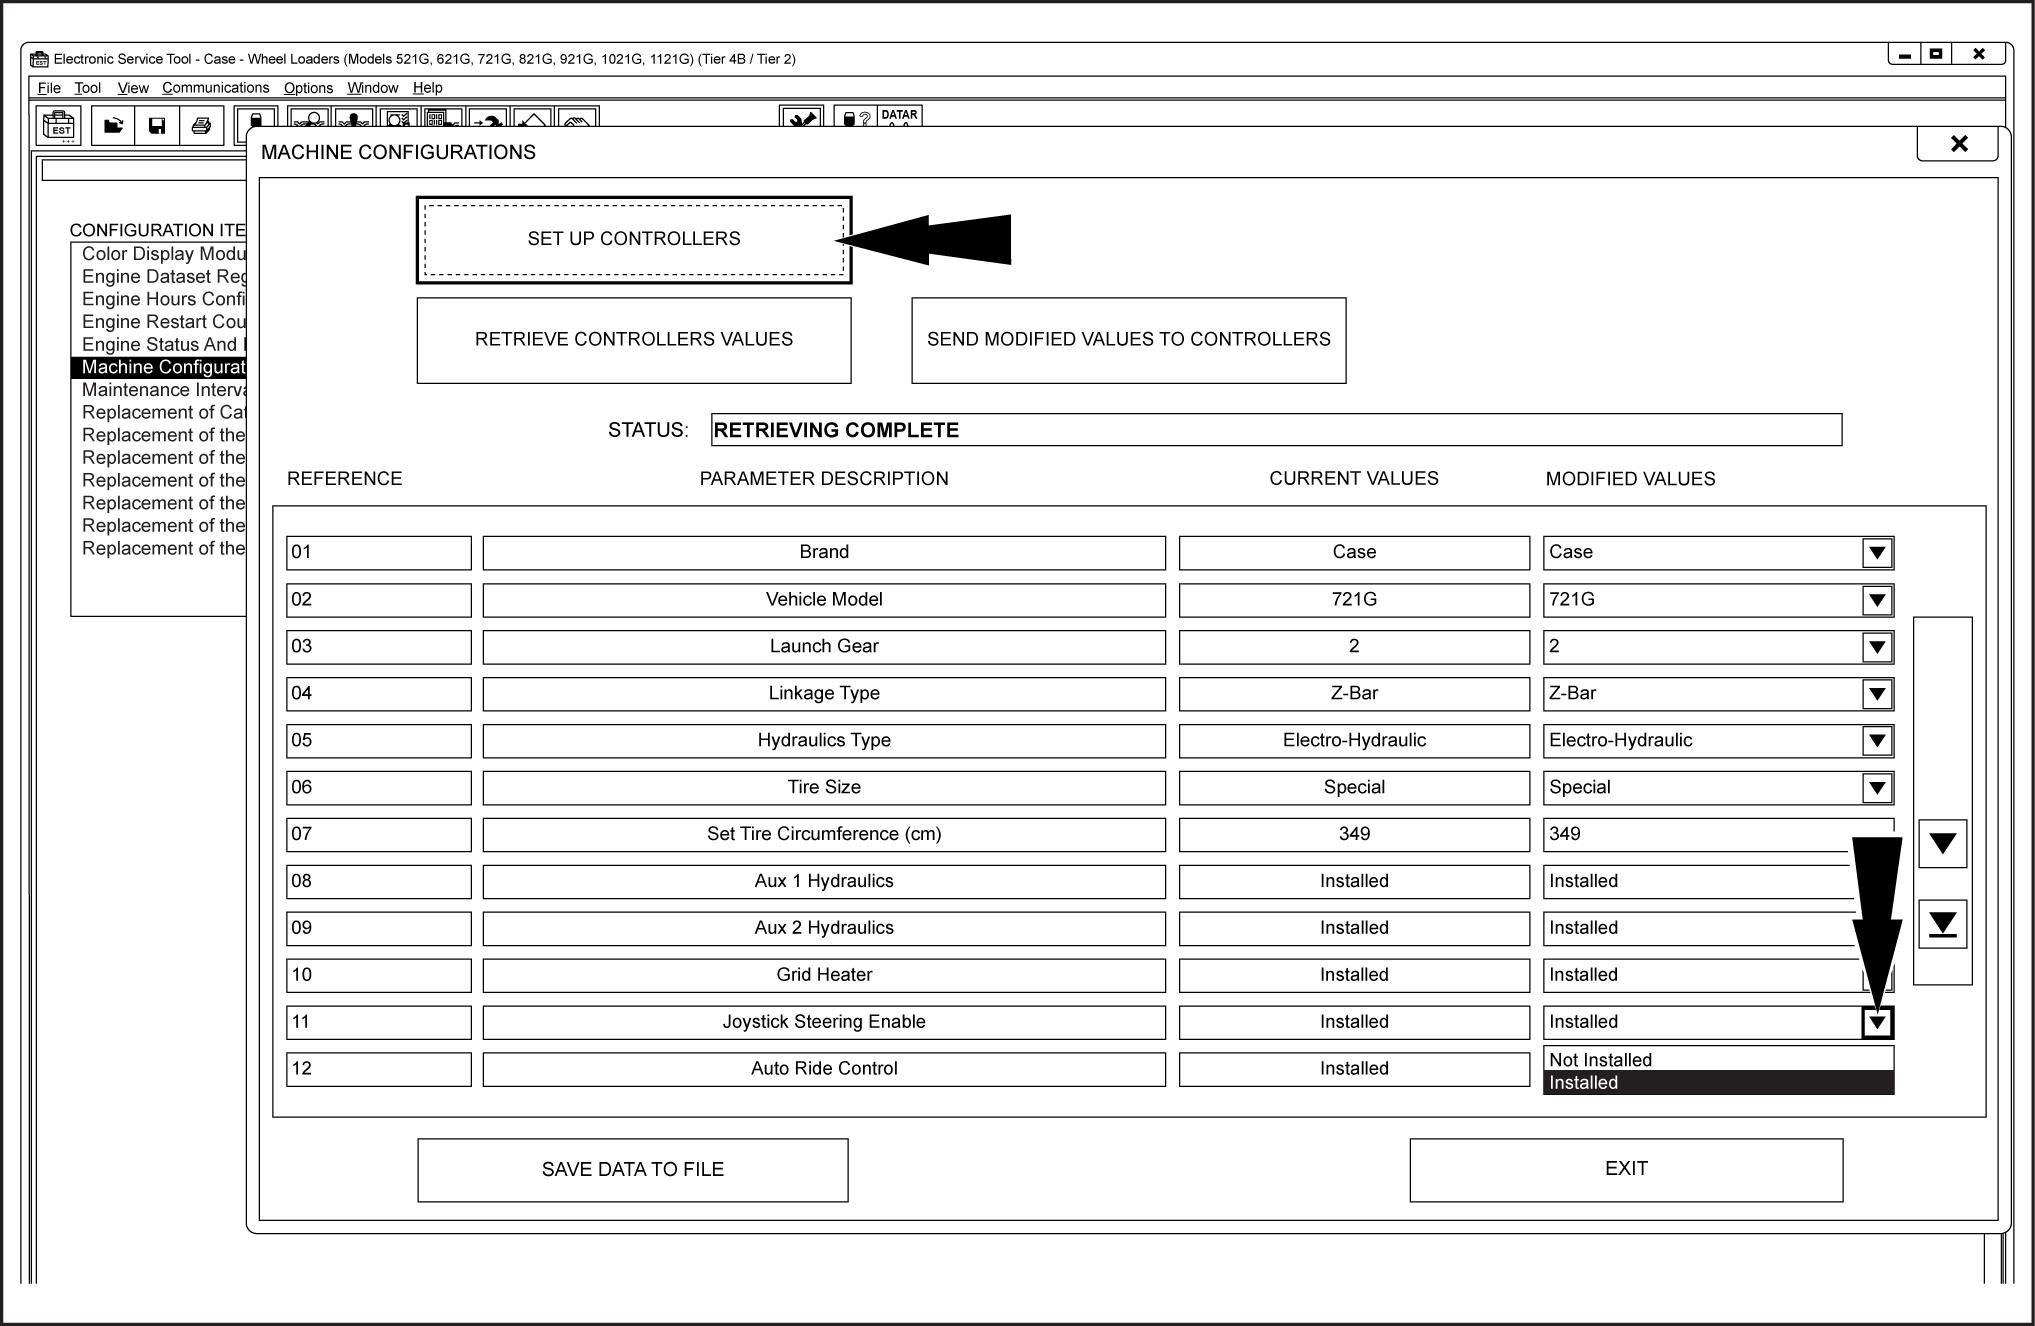The height and width of the screenshot is (1326, 2035).
Task: Select Engine Status And configuration item
Action: 163,345
